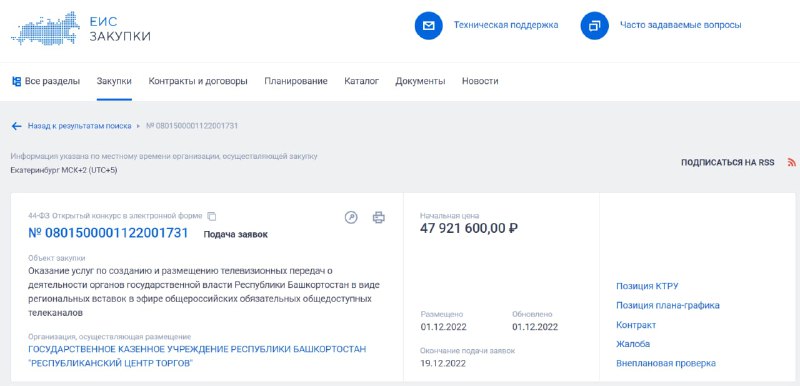Follow the Позиция КТРУ link
The width and height of the screenshot is (800, 386).
pyautogui.click(x=647, y=286)
